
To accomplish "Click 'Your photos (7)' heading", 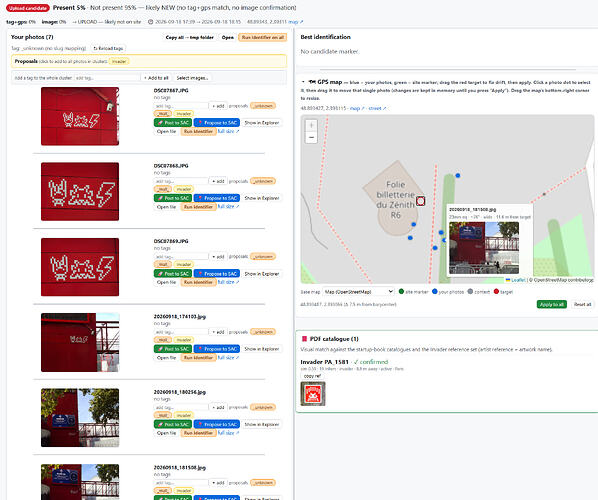I will tap(32, 37).
